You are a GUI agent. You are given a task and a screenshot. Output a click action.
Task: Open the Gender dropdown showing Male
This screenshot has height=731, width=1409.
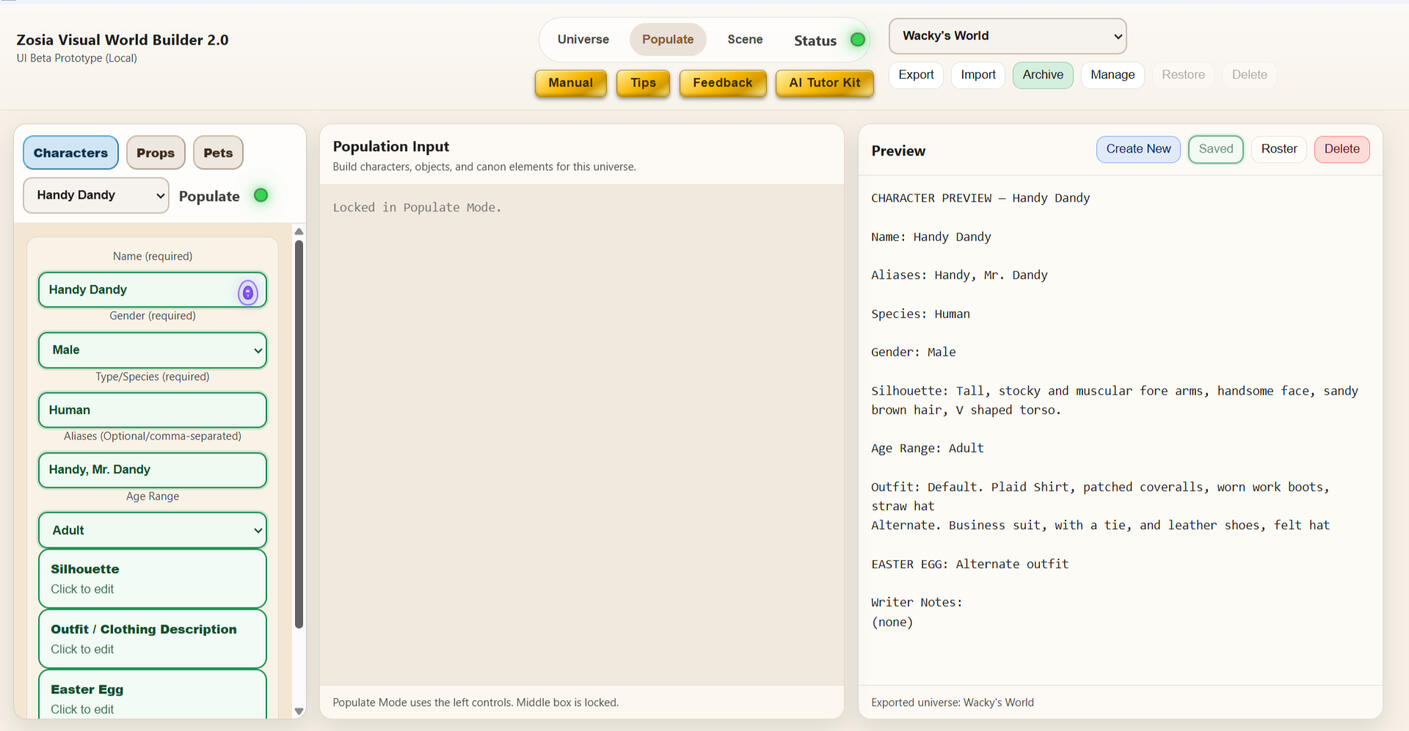click(152, 350)
